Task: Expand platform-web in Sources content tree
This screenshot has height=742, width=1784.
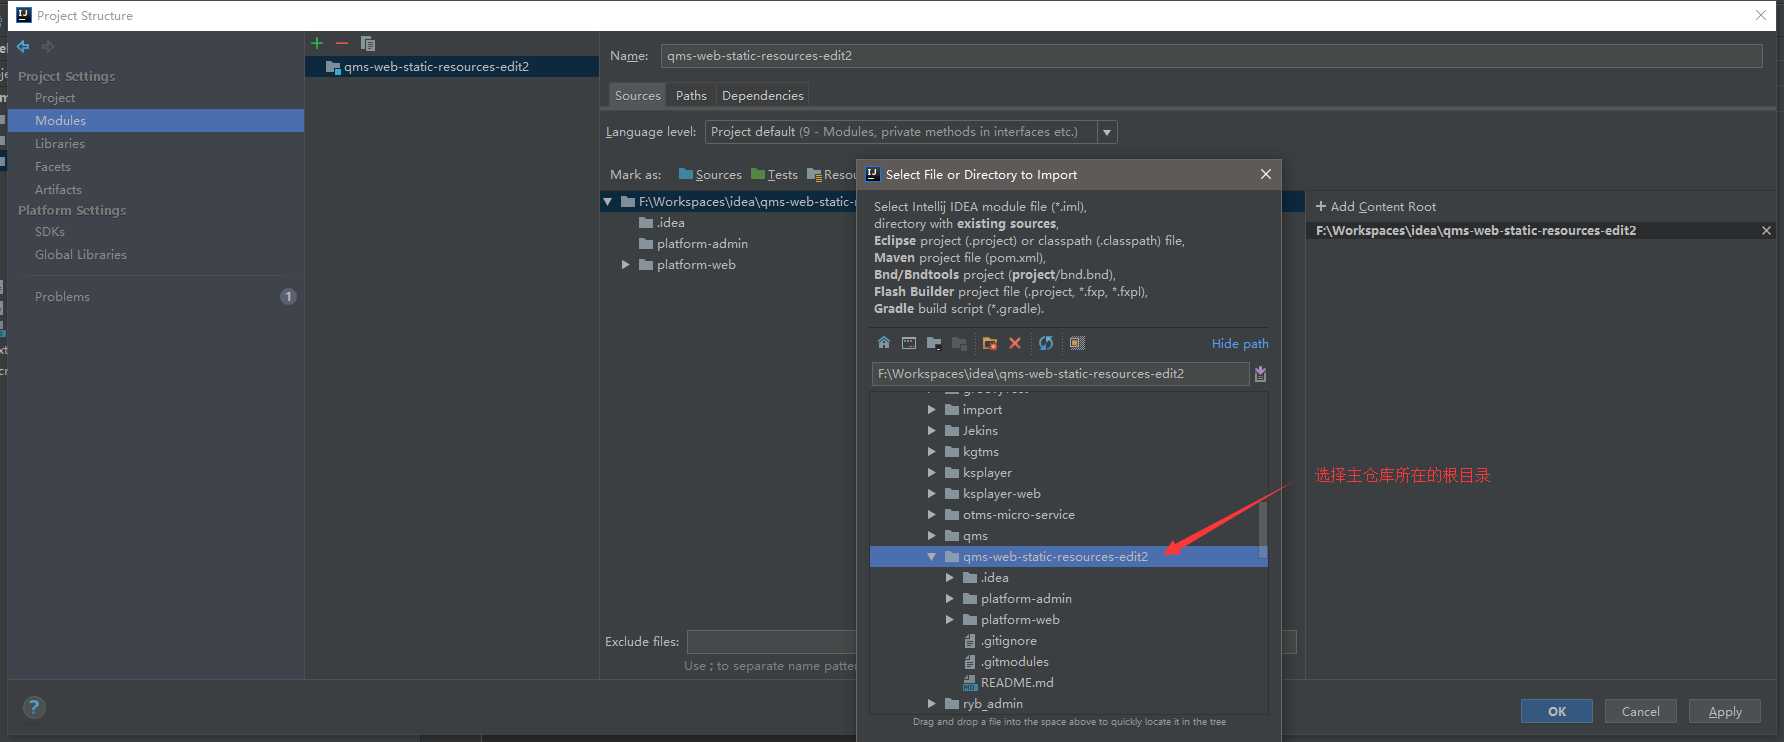Action: click(x=626, y=265)
